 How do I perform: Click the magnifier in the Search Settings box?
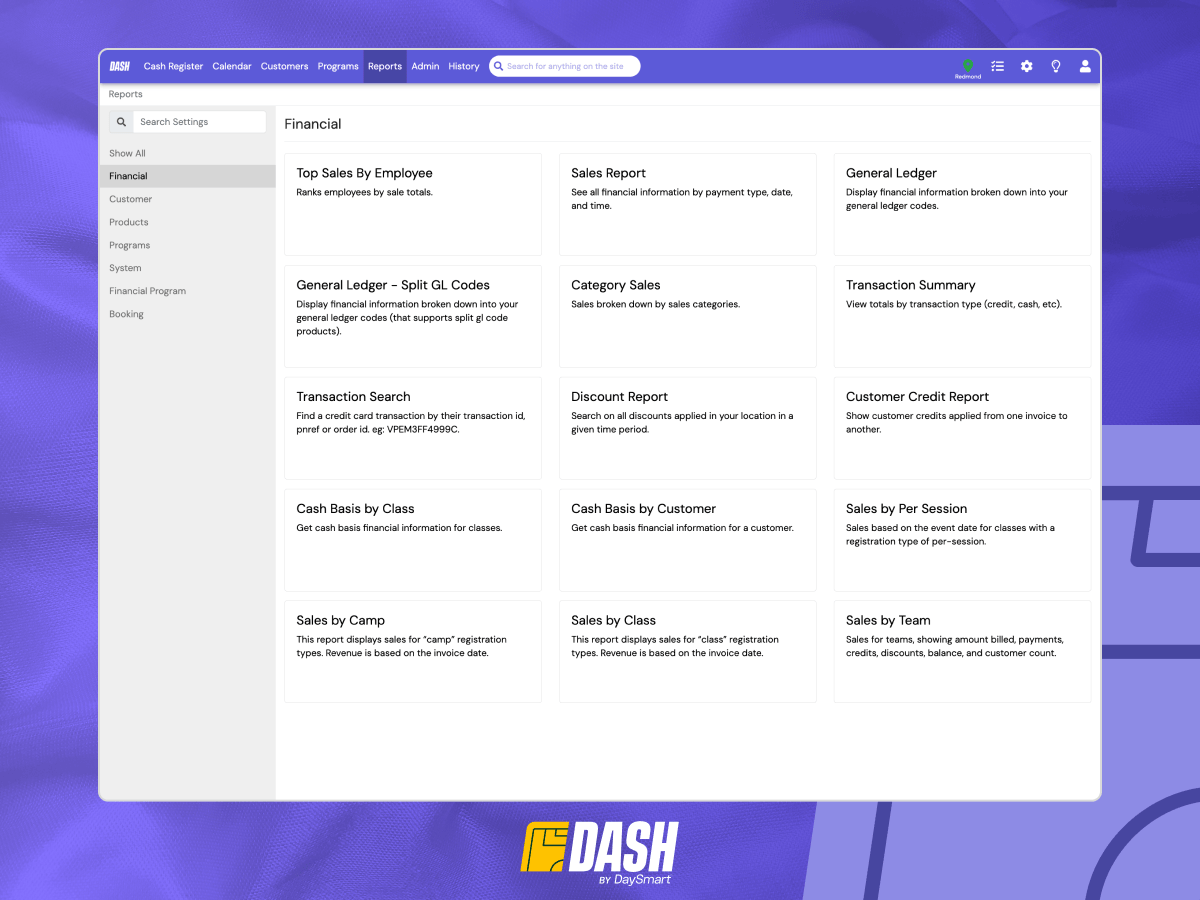tap(121, 121)
